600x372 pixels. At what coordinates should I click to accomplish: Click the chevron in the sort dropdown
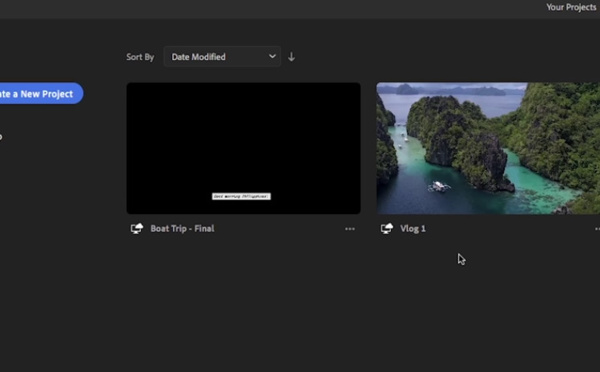coord(272,57)
